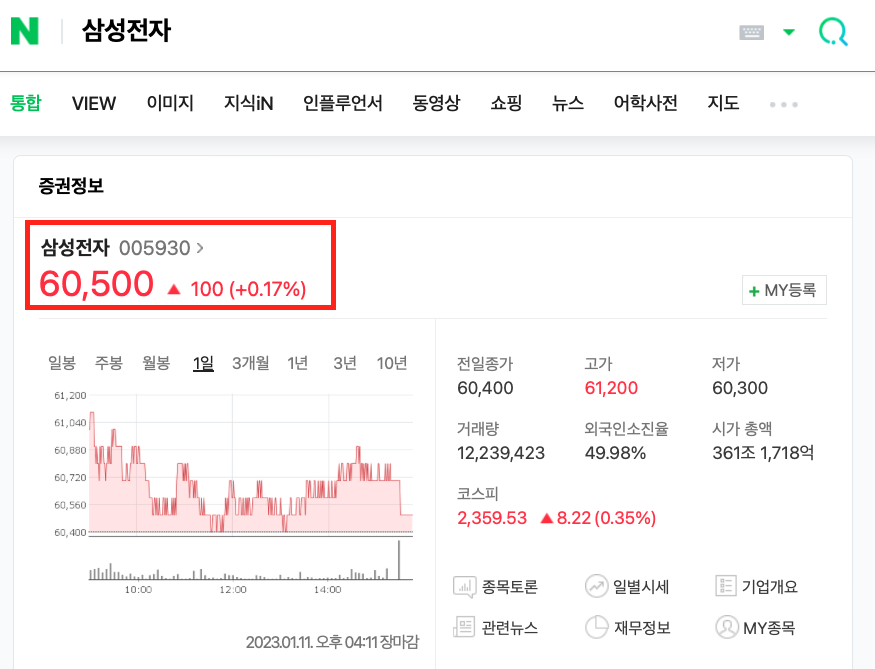This screenshot has height=669, width=875.
Task: Open 종목토론 discussion icon
Action: click(464, 587)
